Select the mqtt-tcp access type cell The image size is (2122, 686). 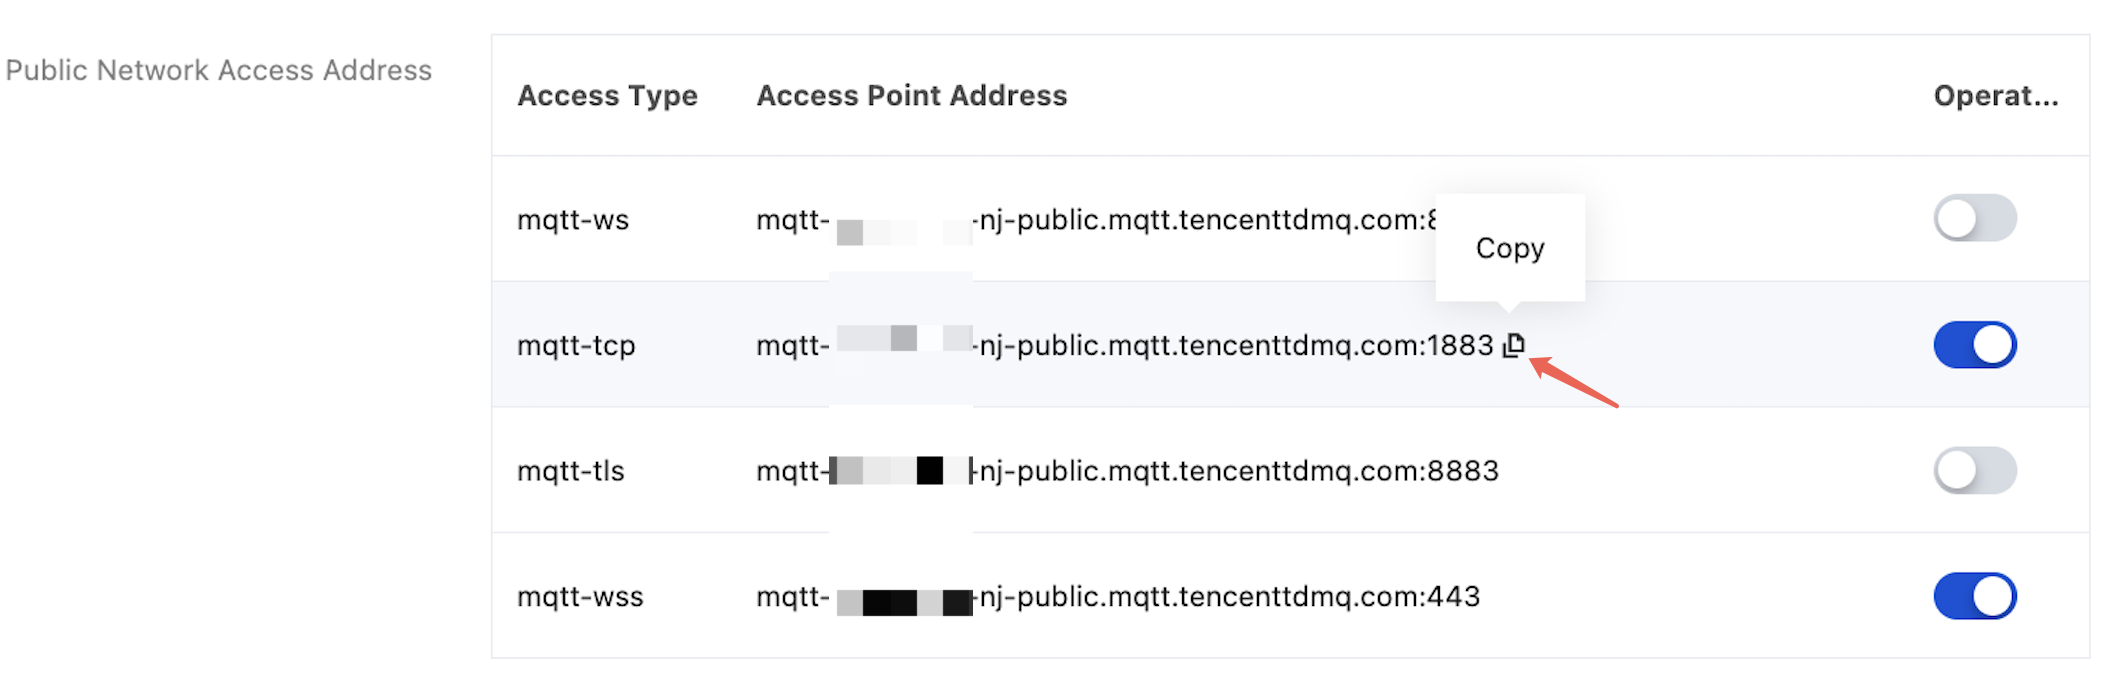point(576,346)
